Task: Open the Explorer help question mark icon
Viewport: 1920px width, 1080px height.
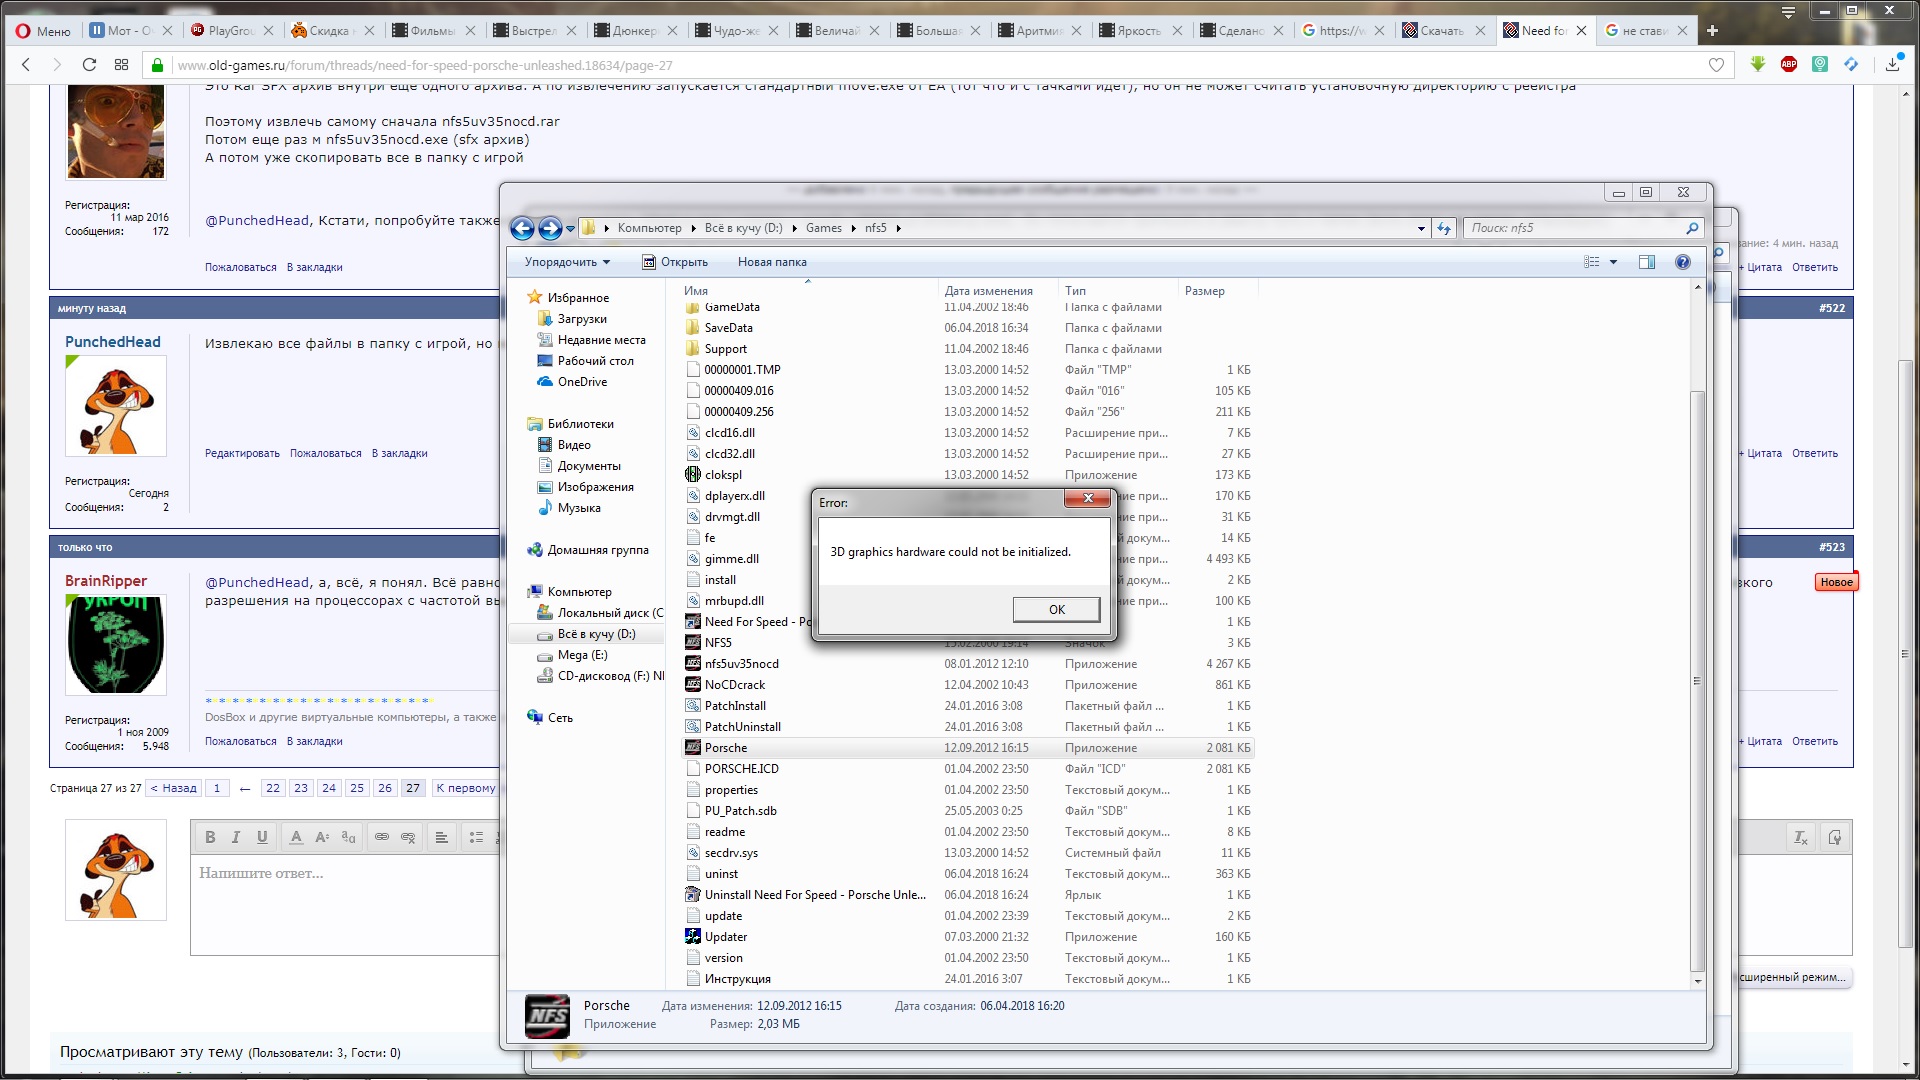Action: pyautogui.click(x=1683, y=262)
